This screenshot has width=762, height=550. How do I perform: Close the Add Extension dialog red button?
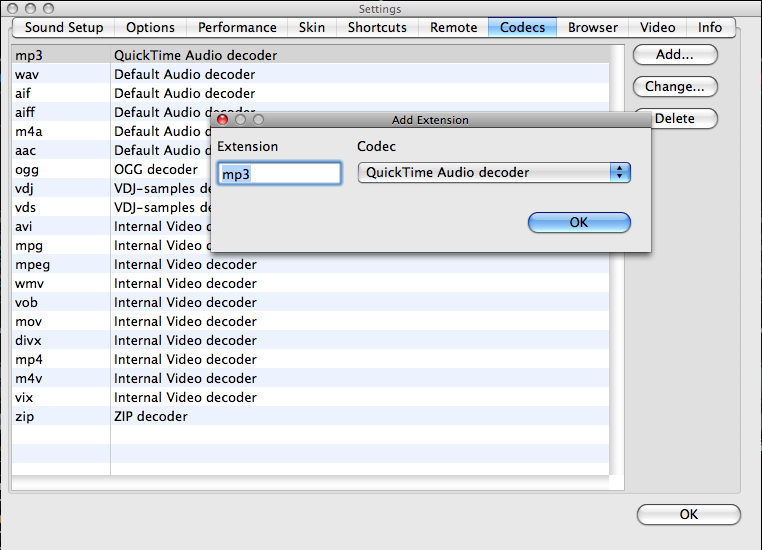coord(223,120)
